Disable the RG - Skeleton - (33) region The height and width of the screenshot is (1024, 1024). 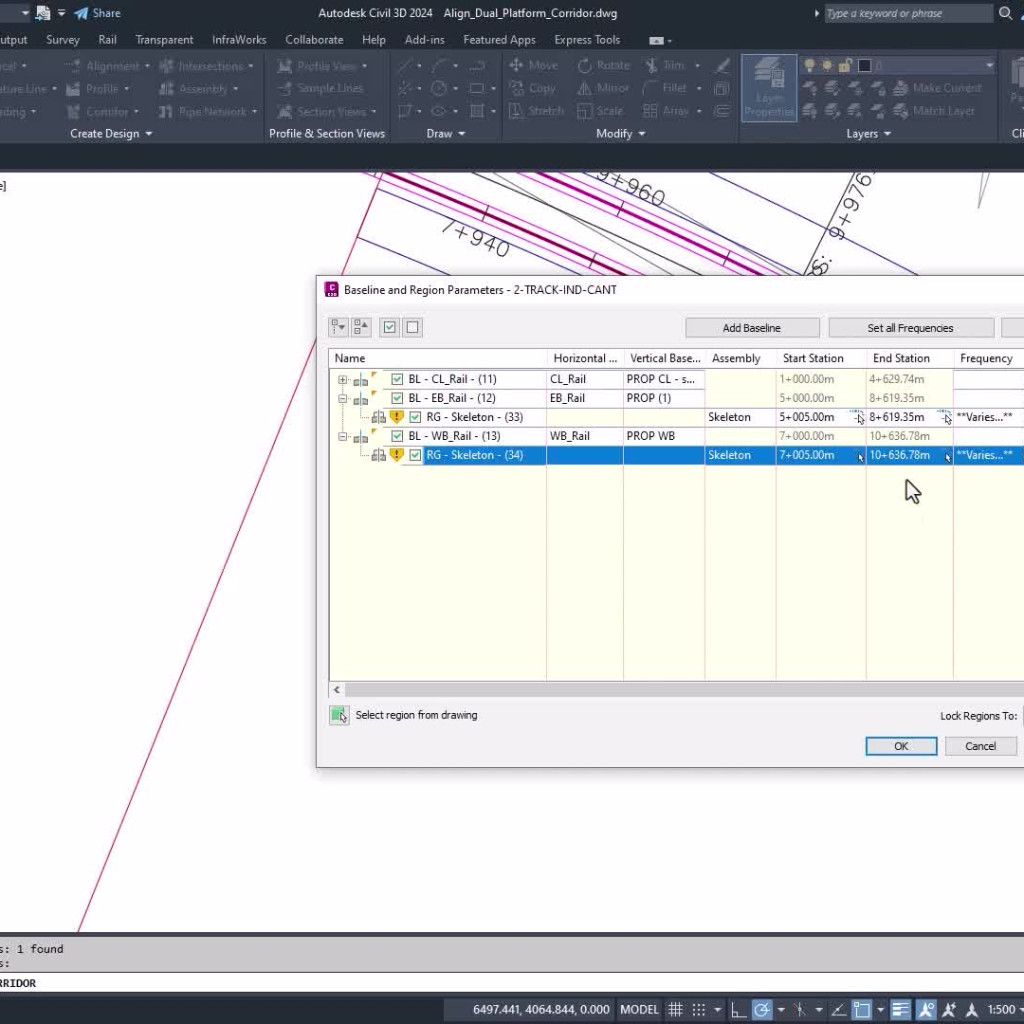[x=415, y=417]
